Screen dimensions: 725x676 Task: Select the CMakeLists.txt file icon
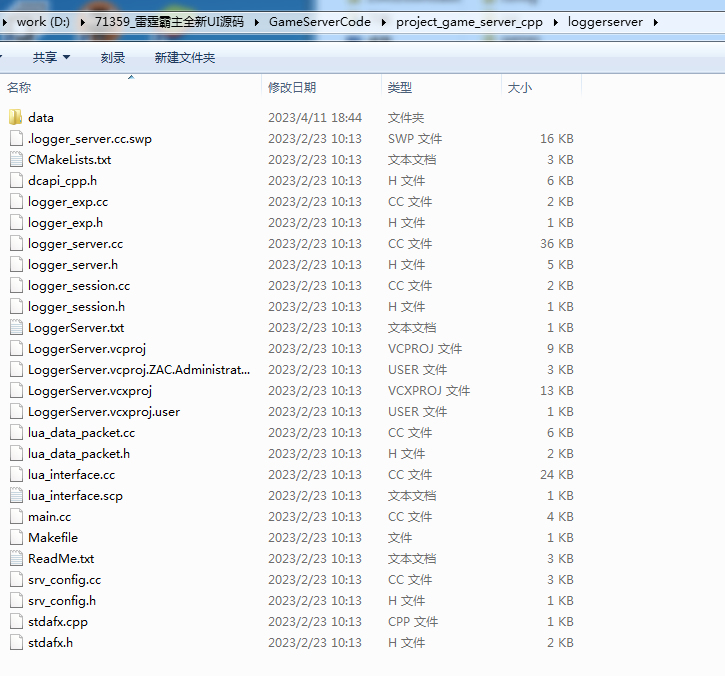(x=15, y=160)
